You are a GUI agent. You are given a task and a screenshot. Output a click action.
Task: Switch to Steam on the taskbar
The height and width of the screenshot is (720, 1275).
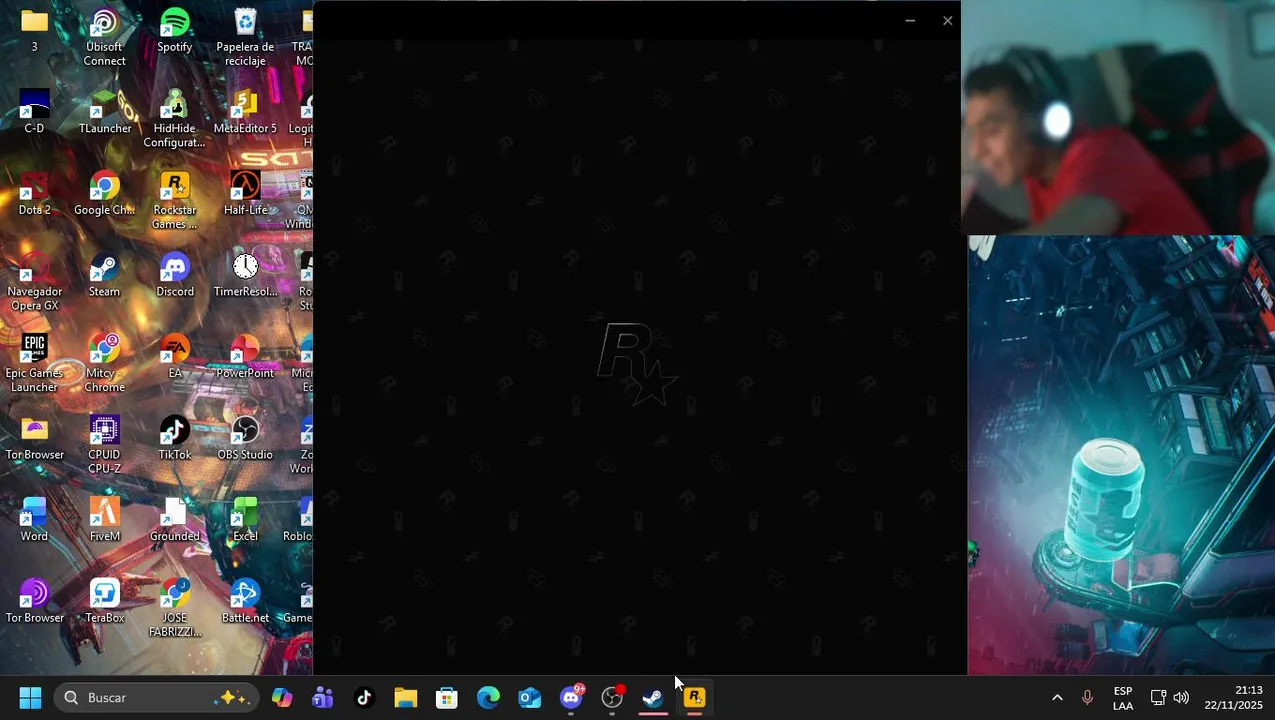coord(653,697)
